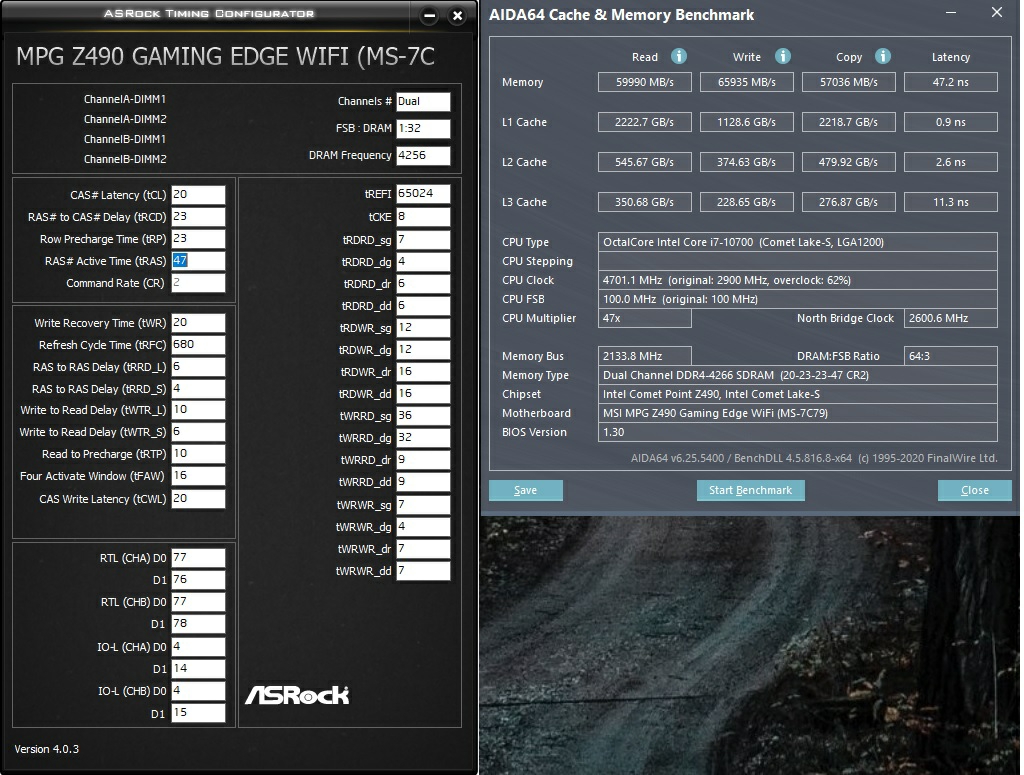Viewport: 1024px width, 775px height.
Task: Click the Close button in AIDA64
Action: click(974, 490)
